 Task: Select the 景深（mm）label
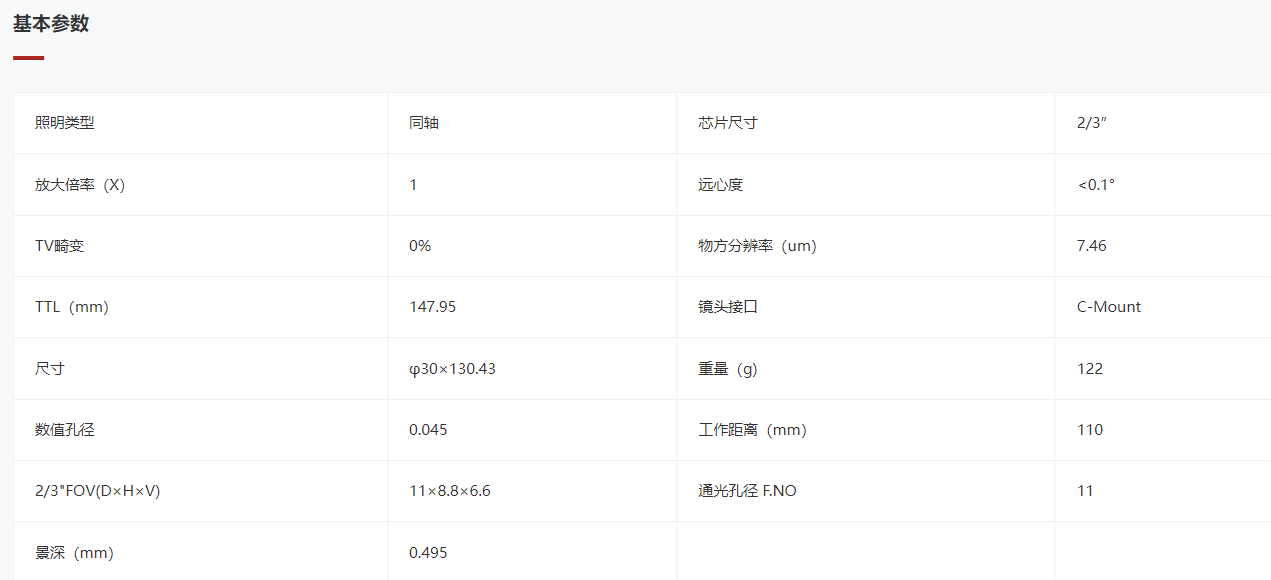pos(73,553)
